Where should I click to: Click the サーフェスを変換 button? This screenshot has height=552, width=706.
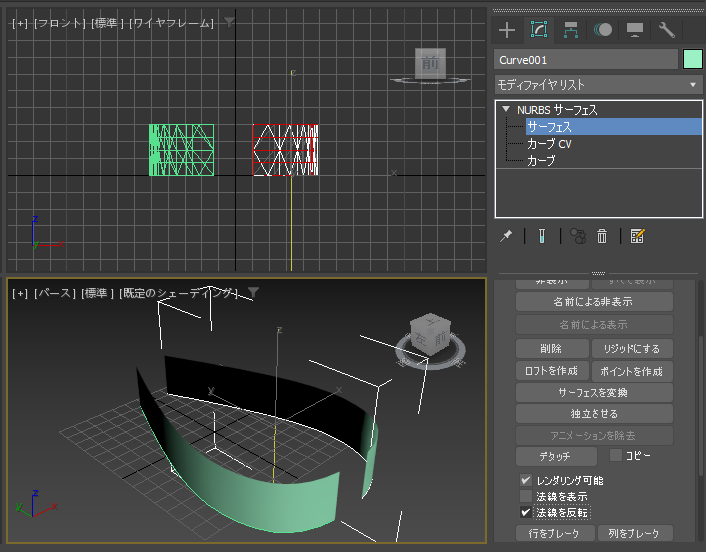[x=594, y=392]
